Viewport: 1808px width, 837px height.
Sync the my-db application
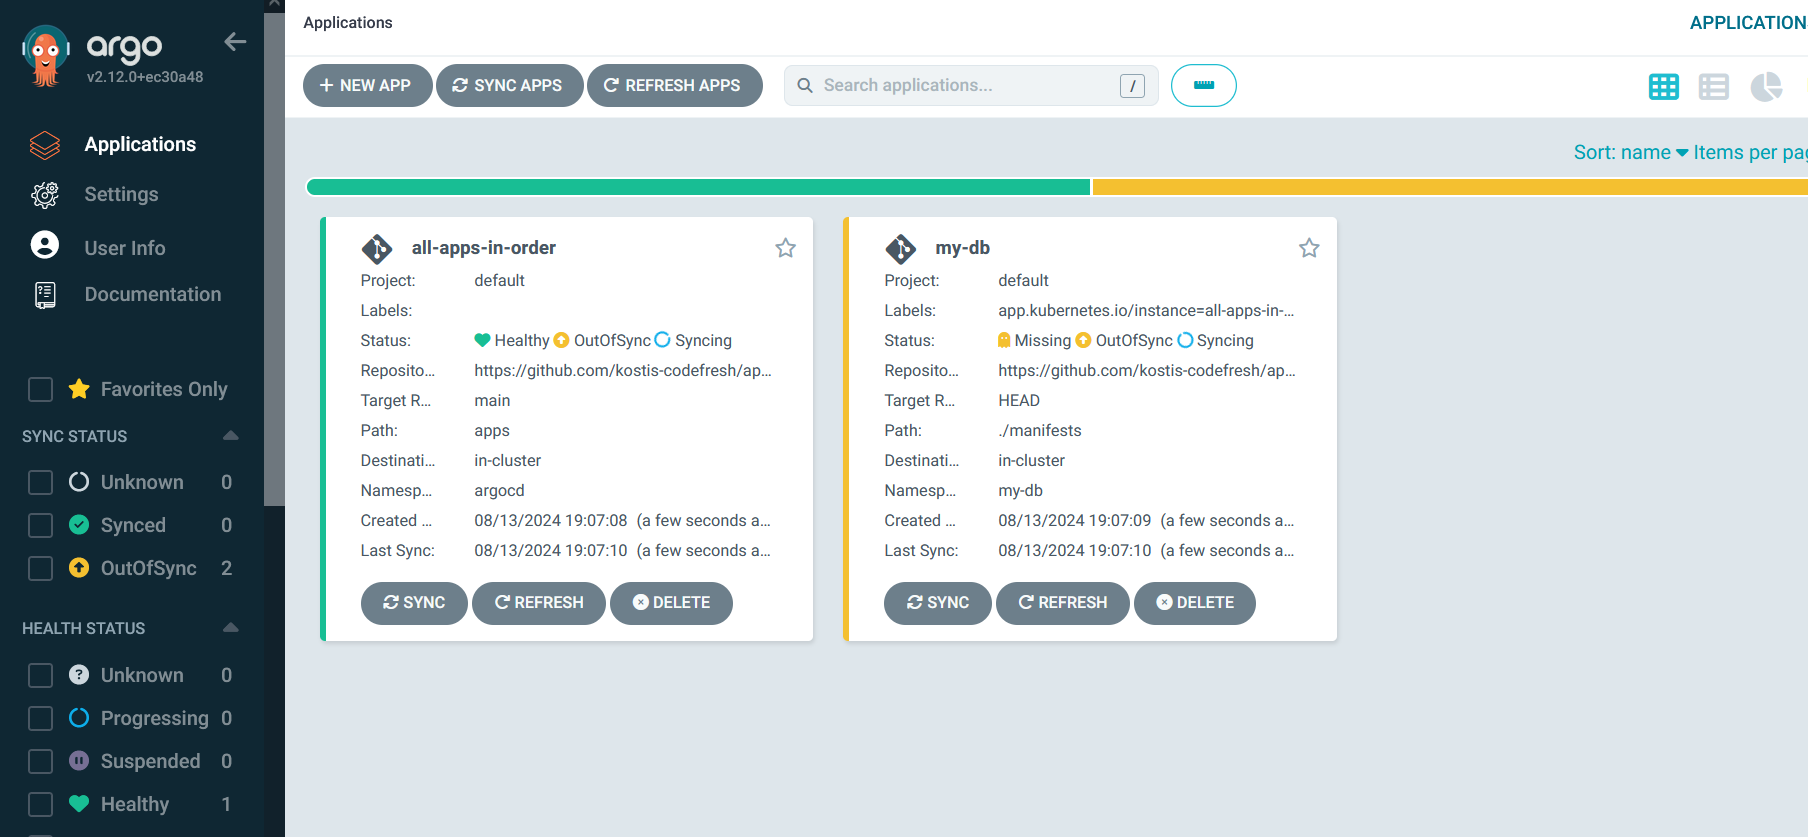[x=938, y=603]
